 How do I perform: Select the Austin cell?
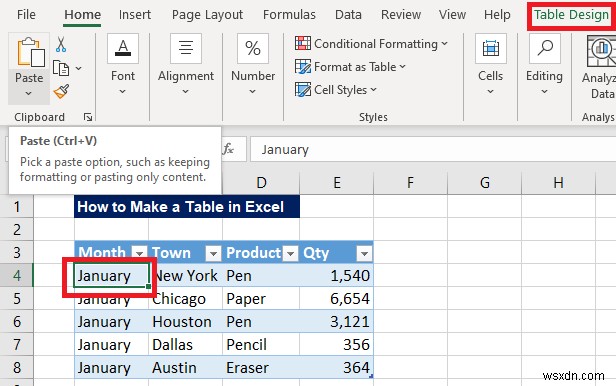(185, 368)
